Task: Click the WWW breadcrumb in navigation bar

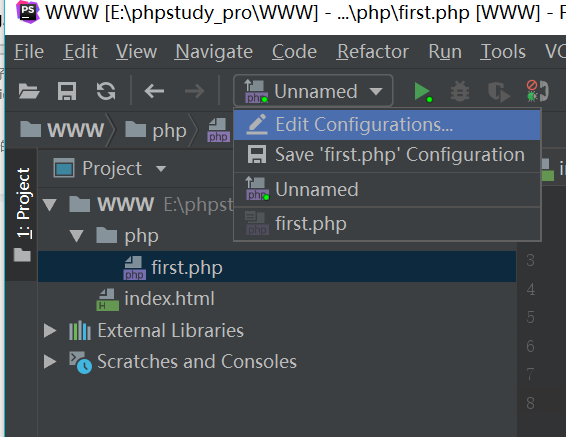Action: pyautogui.click(x=62, y=130)
